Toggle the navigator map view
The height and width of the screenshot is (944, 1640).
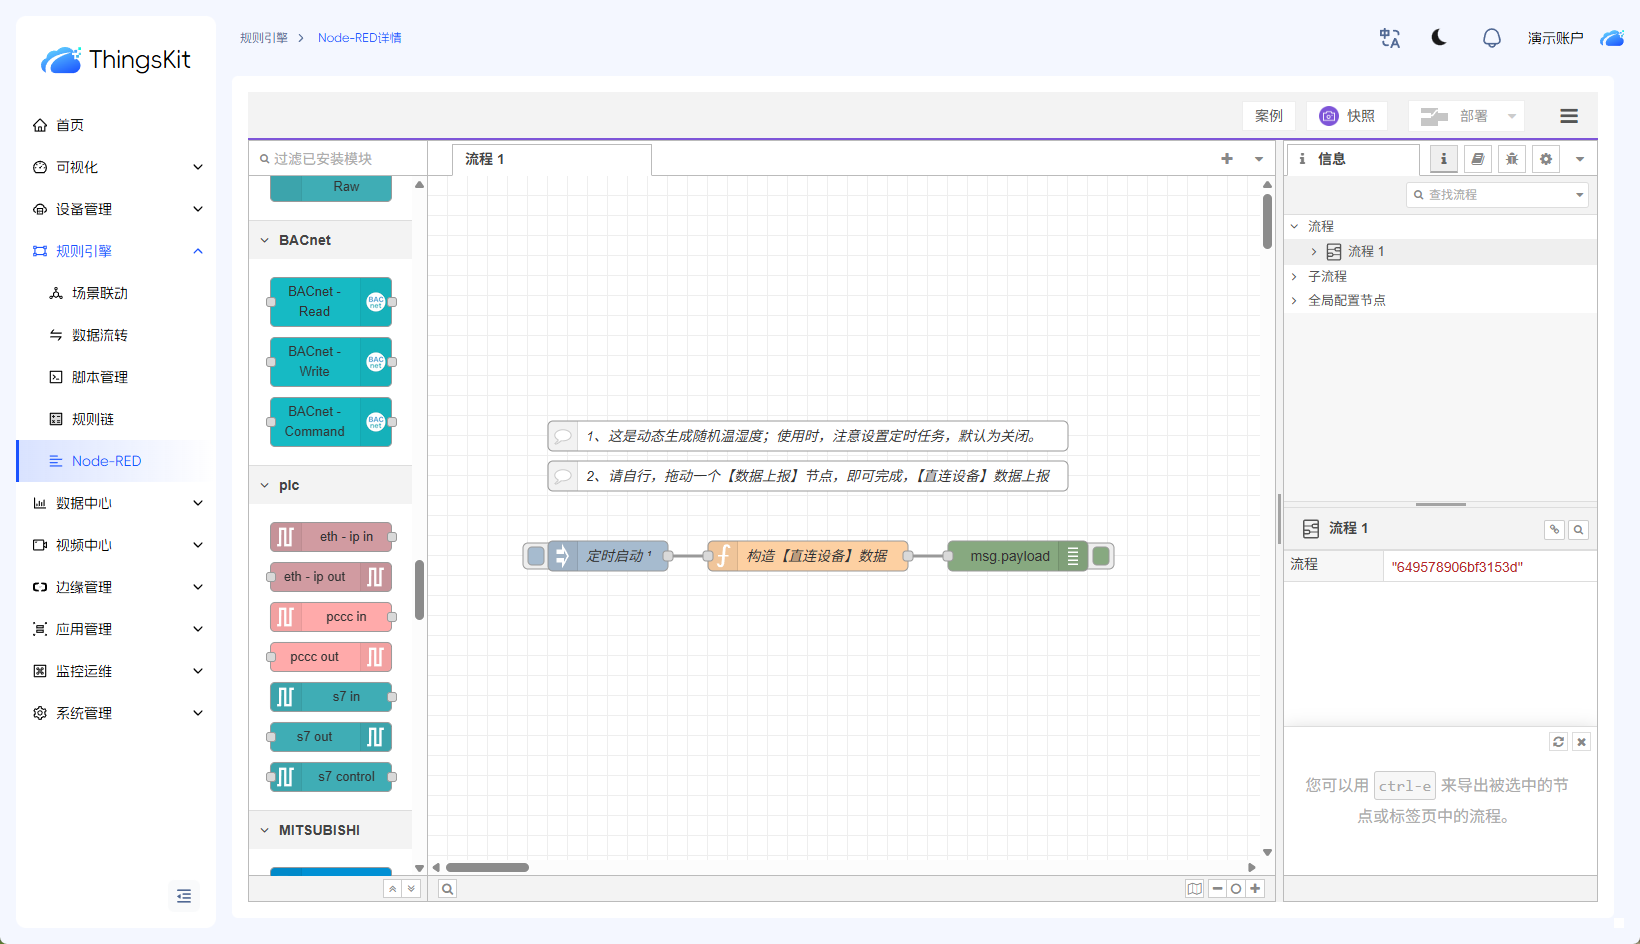tap(1194, 889)
